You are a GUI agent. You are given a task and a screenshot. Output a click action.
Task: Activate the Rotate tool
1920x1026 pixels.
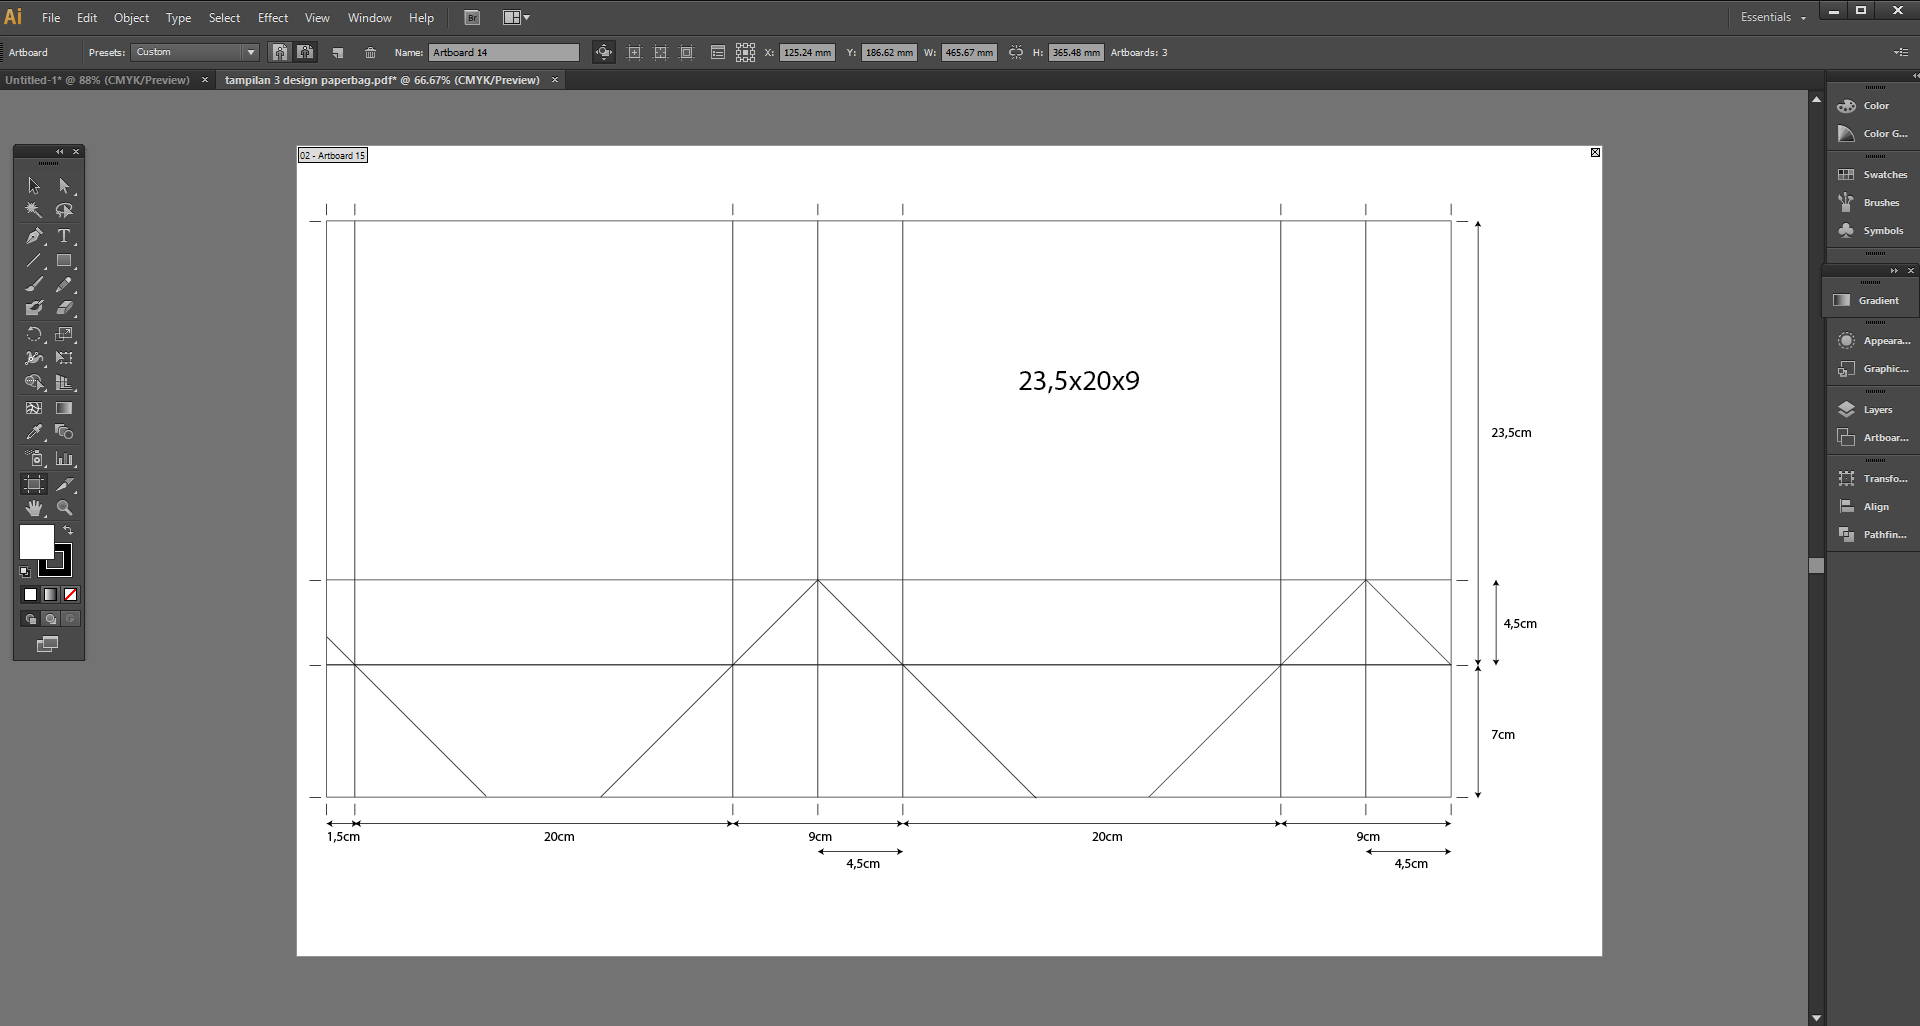34,334
